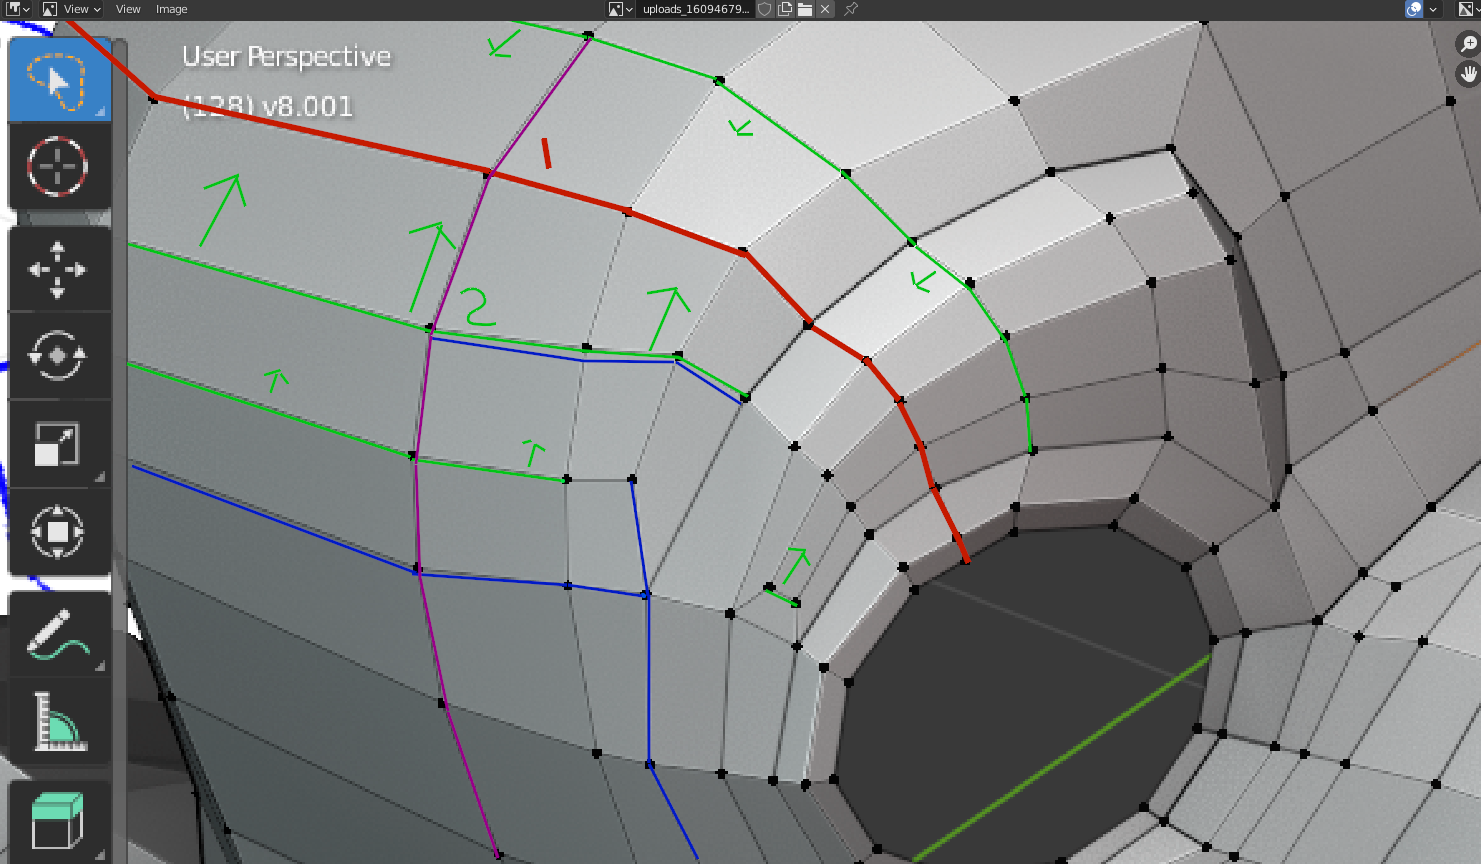1481x864 pixels.
Task: Open the display channels dropdown
Action: [x=1468, y=9]
